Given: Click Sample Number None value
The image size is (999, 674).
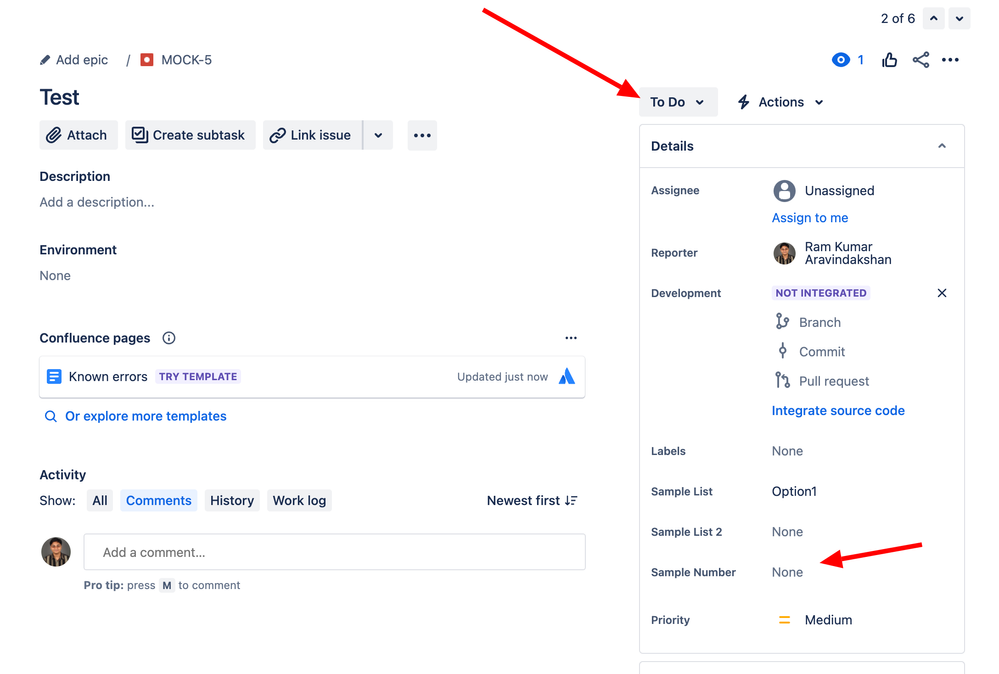Looking at the screenshot, I should tap(787, 572).
